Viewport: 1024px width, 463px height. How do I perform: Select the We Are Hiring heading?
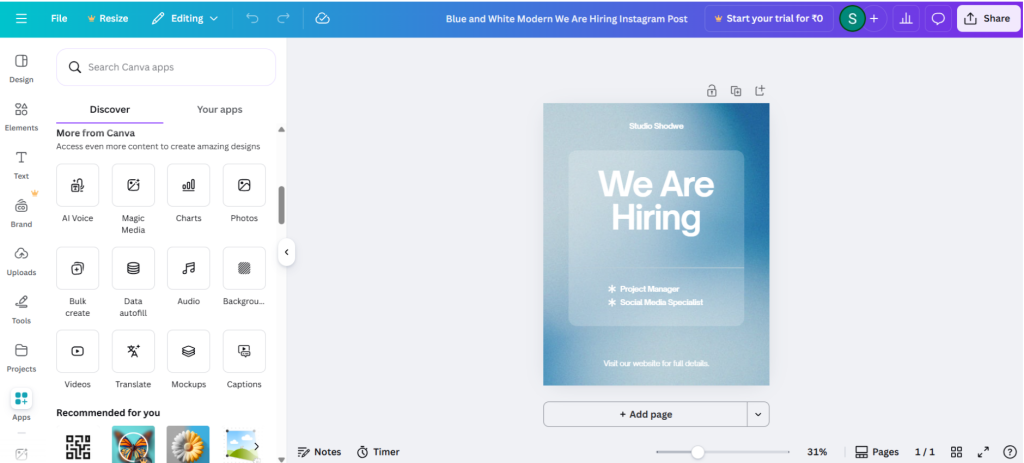(x=656, y=200)
